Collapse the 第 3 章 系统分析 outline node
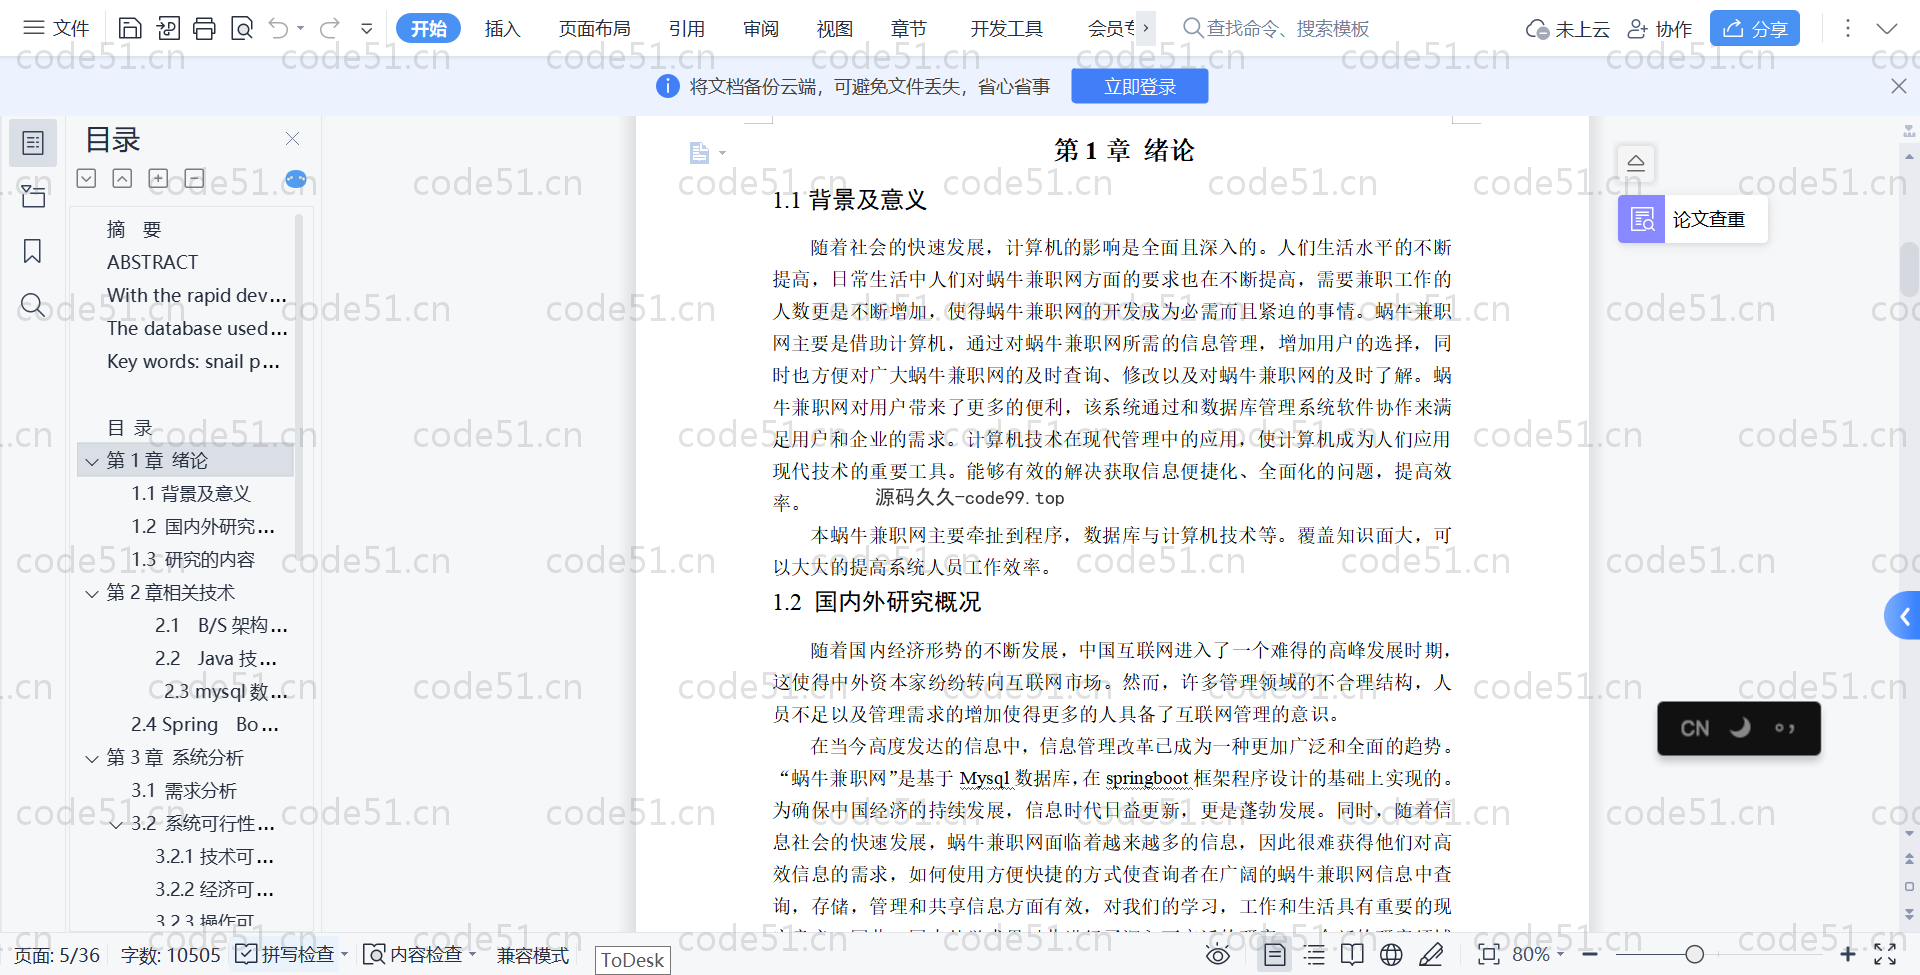This screenshot has width=1920, height=975. (92, 759)
